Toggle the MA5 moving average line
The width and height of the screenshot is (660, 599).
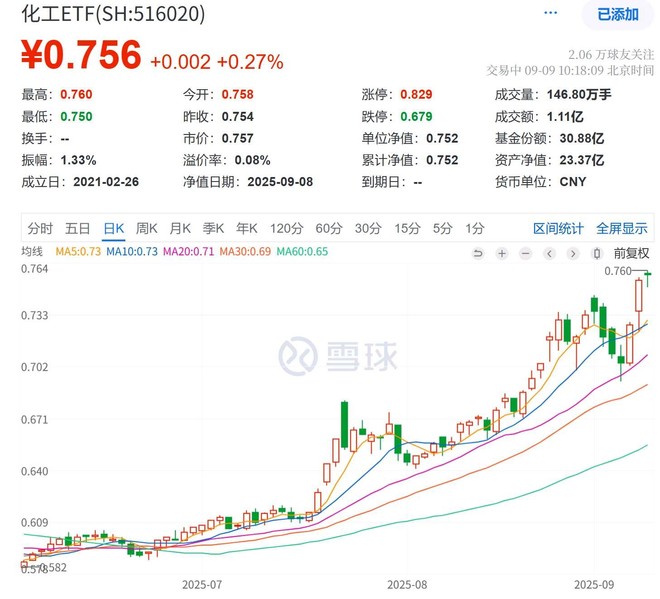pos(78,252)
